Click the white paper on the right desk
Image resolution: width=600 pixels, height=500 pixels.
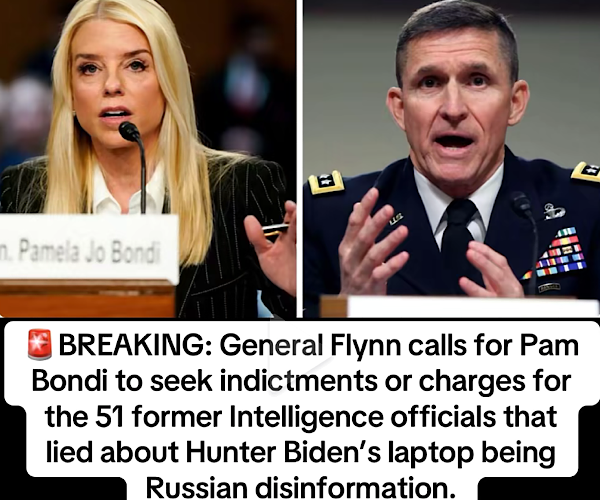tap(473, 307)
